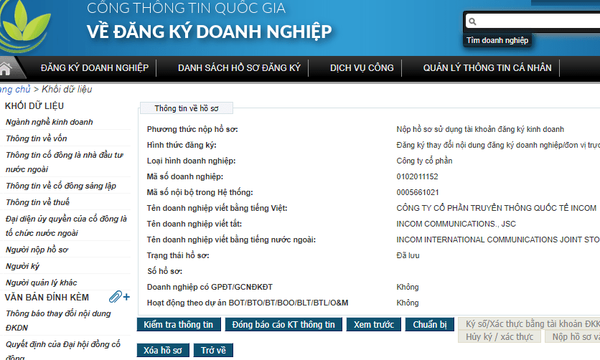Click the Xem trước button
This screenshot has width=600, height=360.
pyautogui.click(x=373, y=324)
